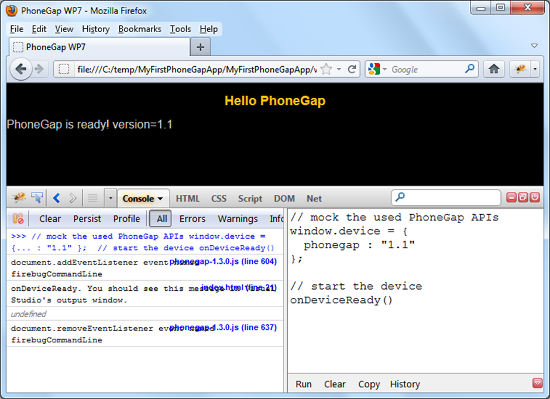Switch to the Firebug HTML panel

click(188, 198)
